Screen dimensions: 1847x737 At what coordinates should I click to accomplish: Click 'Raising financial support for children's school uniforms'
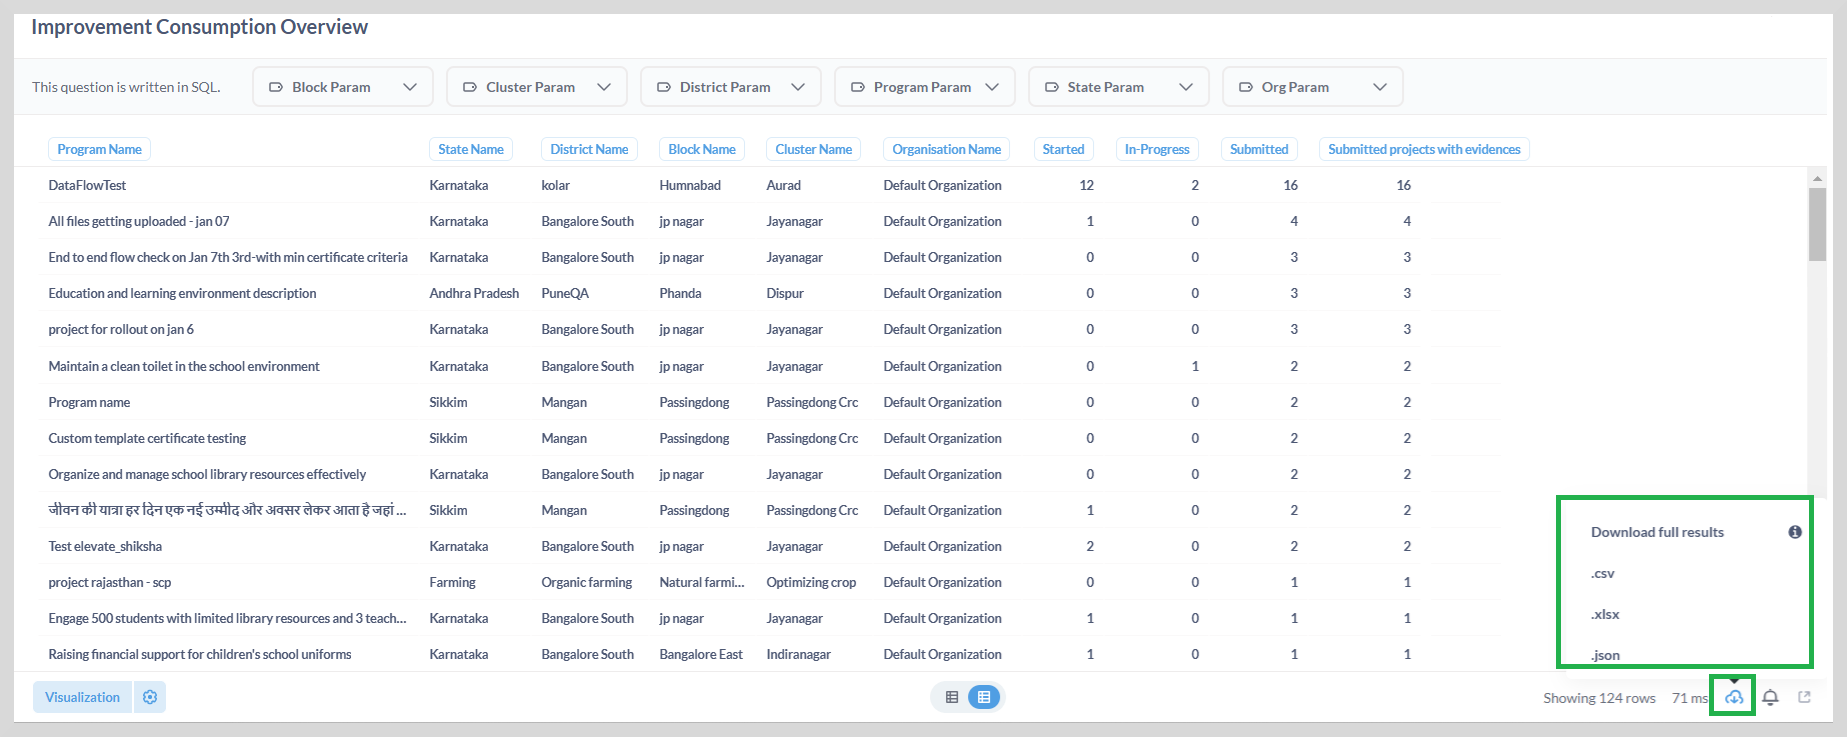(200, 654)
